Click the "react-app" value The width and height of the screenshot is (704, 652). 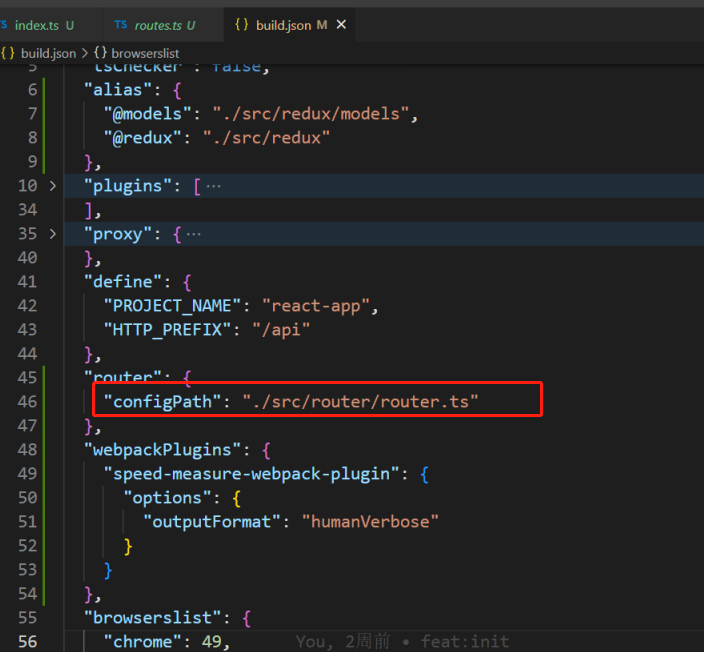point(316,306)
